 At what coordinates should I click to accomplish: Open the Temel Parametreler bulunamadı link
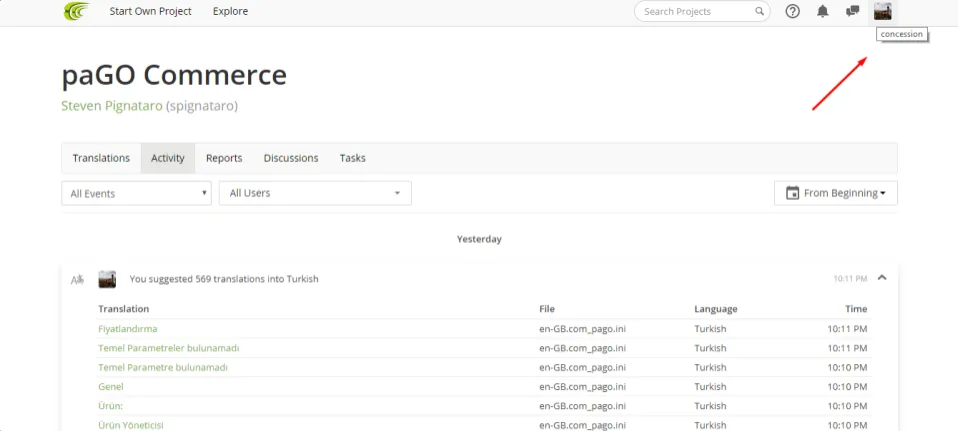pos(169,348)
